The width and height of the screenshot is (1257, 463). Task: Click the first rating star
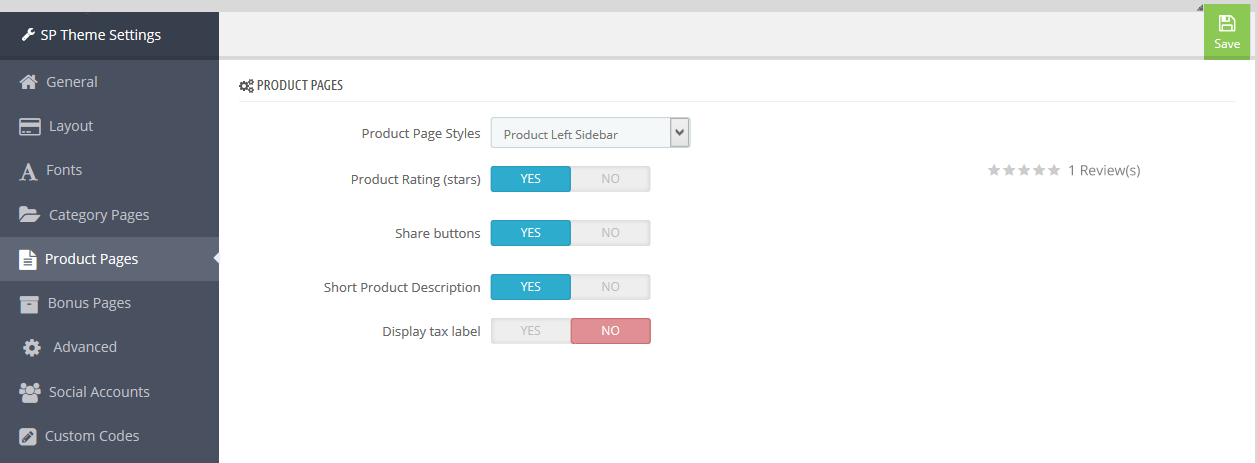click(994, 170)
